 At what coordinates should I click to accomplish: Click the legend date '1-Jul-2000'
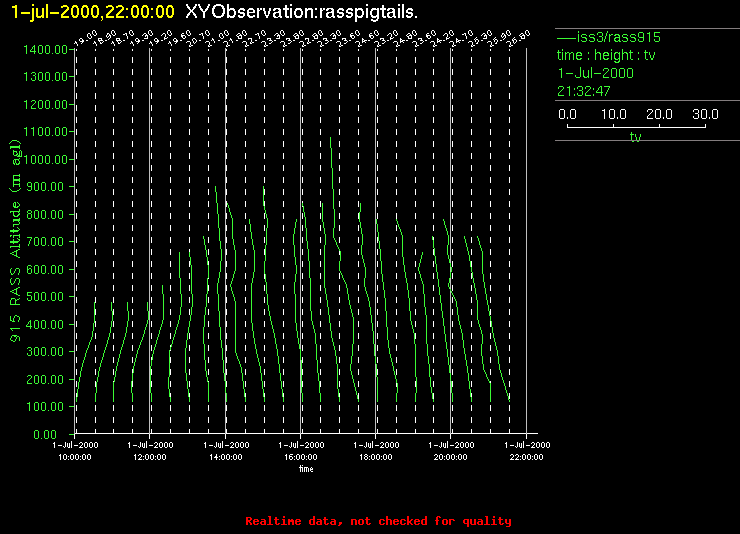click(x=596, y=73)
